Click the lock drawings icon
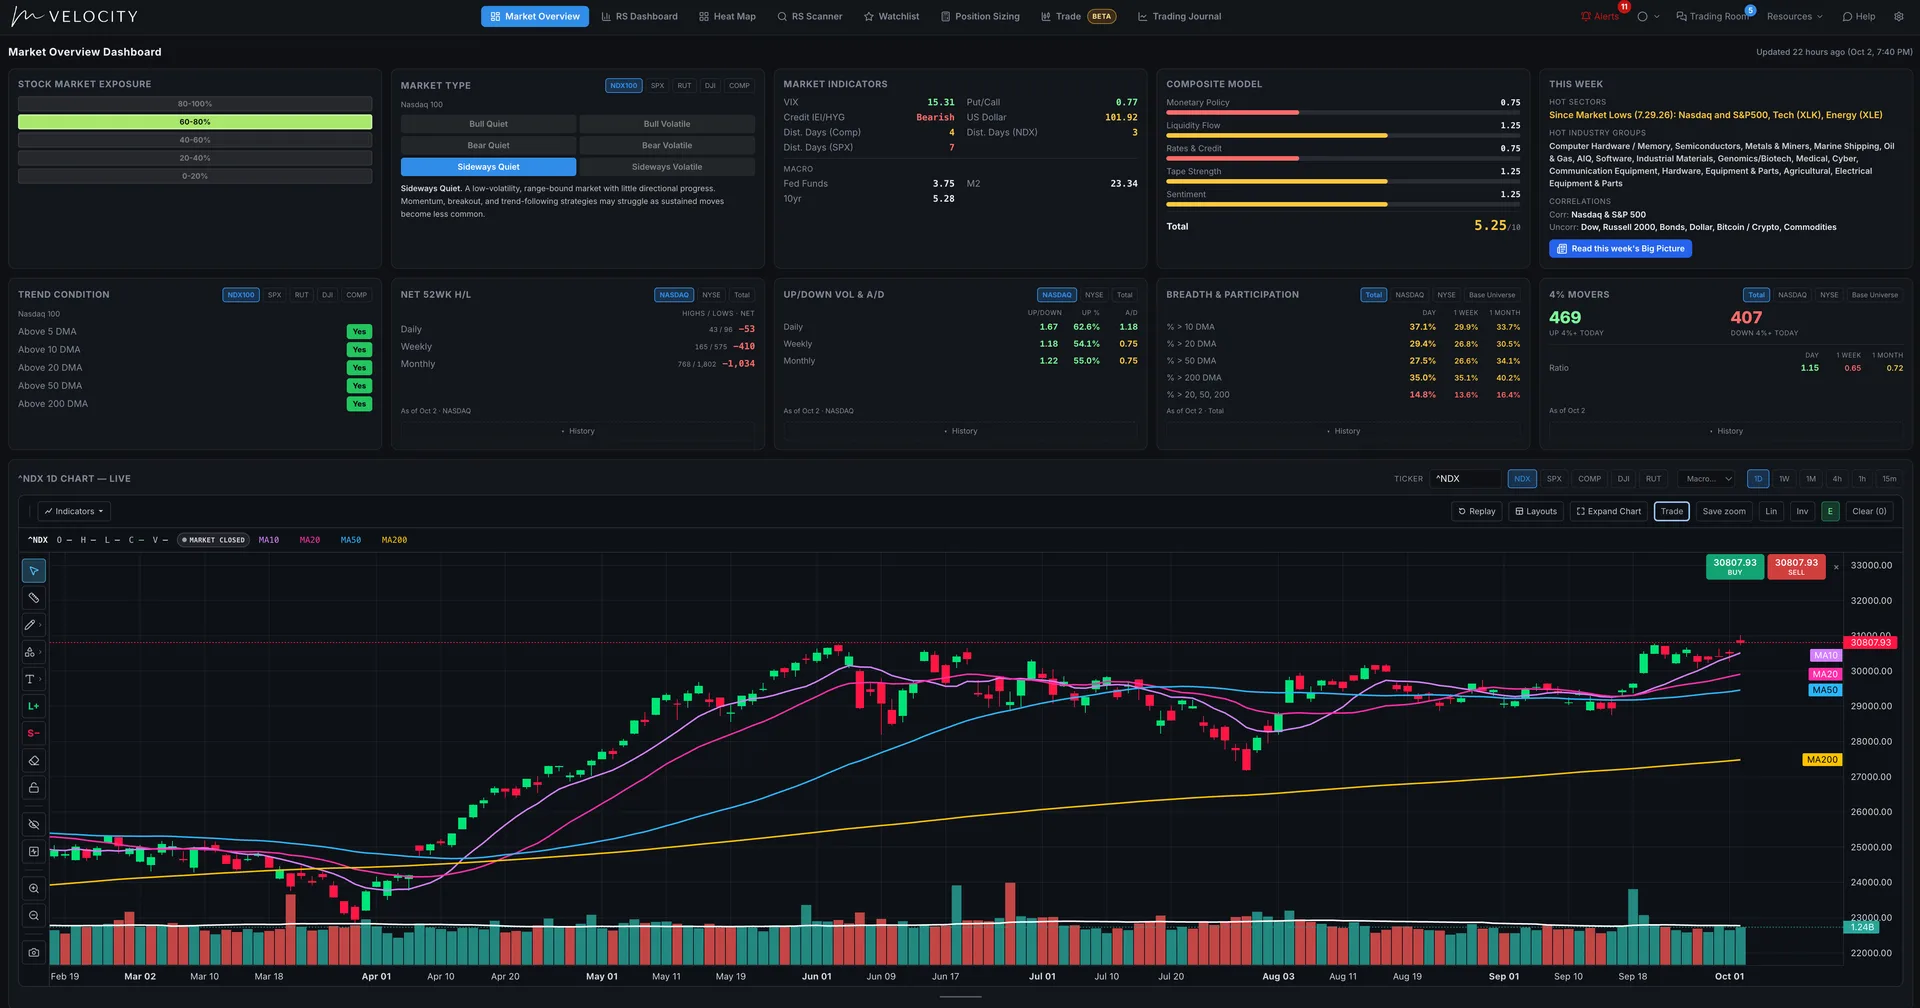The image size is (1920, 1008). click(33, 788)
